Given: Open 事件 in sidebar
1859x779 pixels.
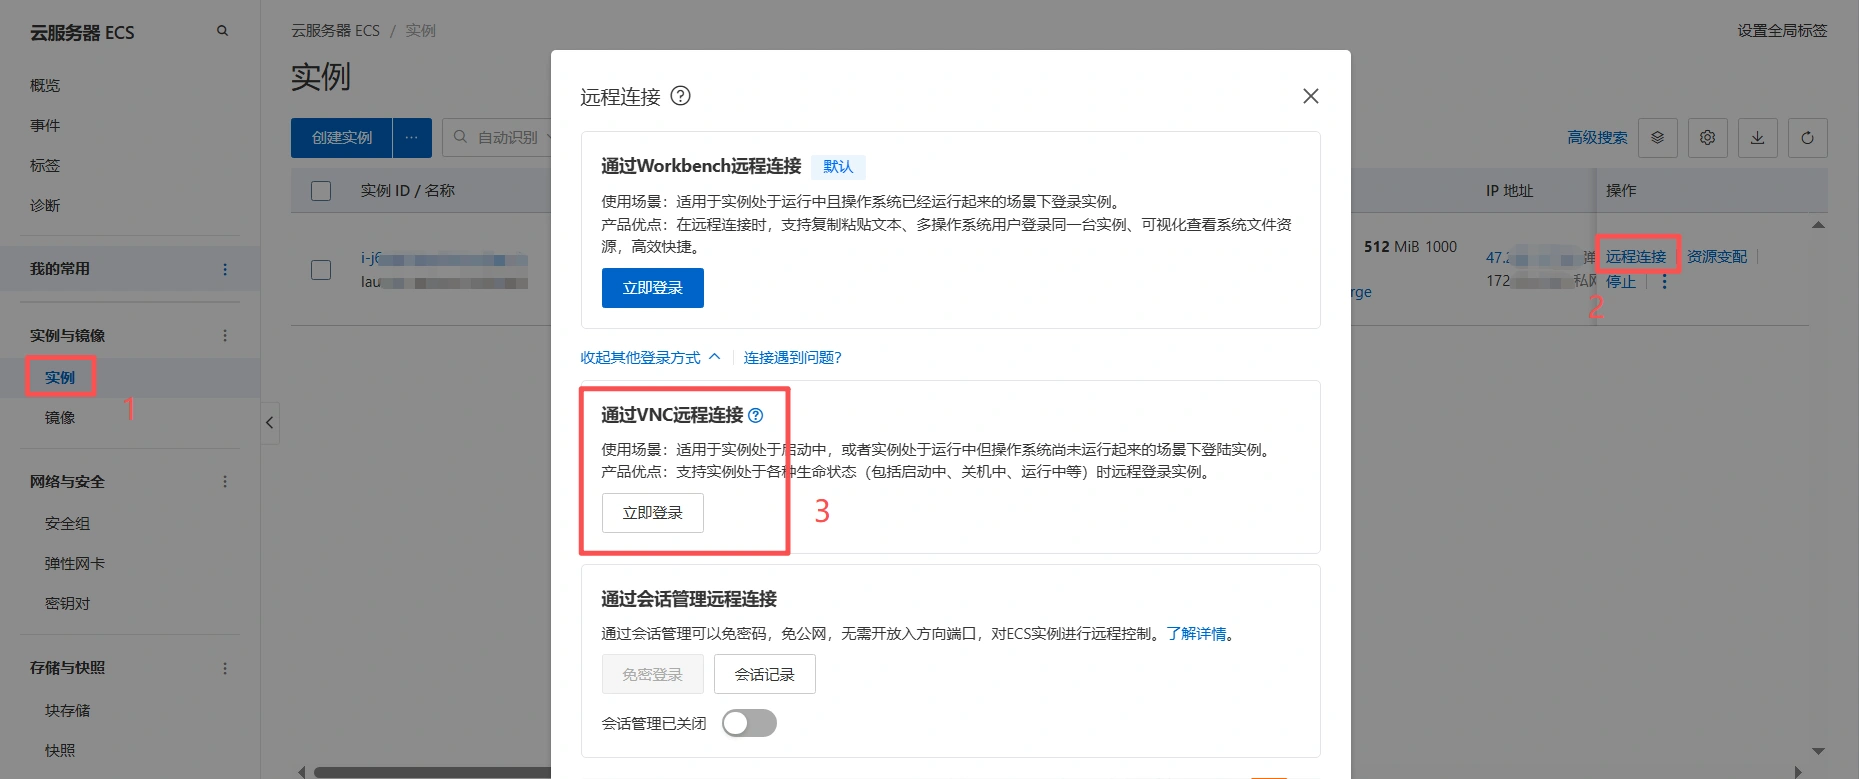Looking at the screenshot, I should (45, 126).
